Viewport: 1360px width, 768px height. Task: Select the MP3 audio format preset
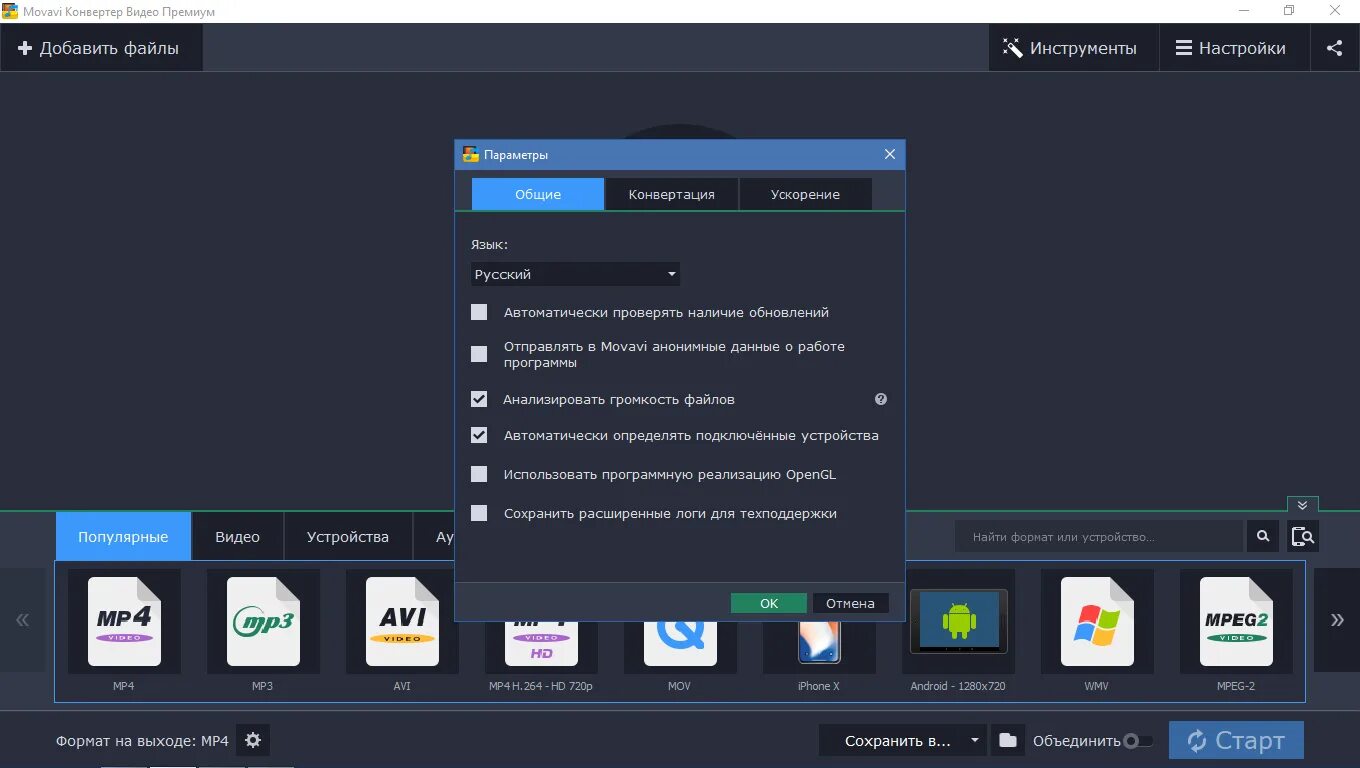point(263,621)
